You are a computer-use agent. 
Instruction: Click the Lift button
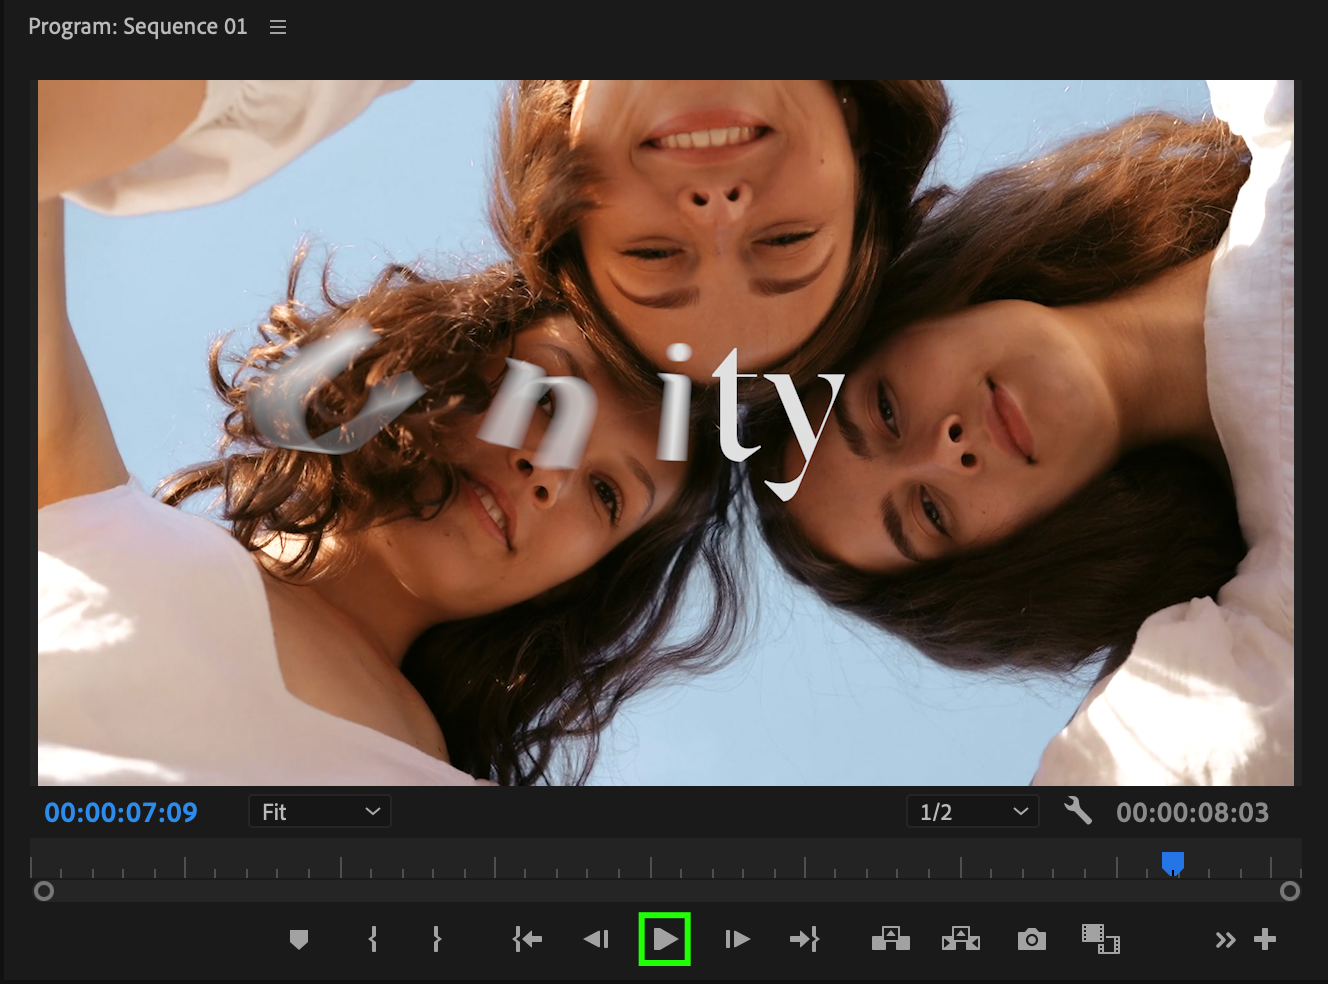coord(890,939)
